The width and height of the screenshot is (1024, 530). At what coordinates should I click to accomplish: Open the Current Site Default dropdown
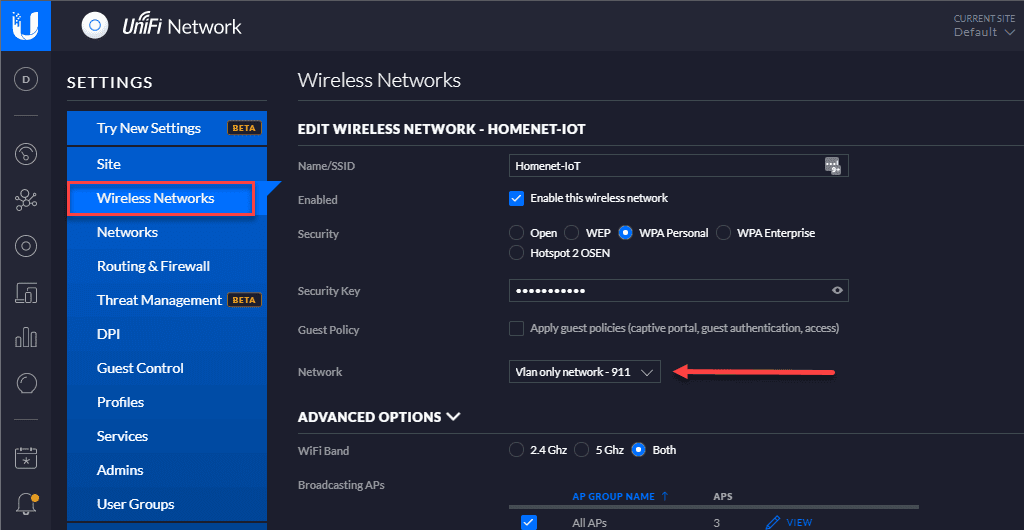click(x=981, y=32)
